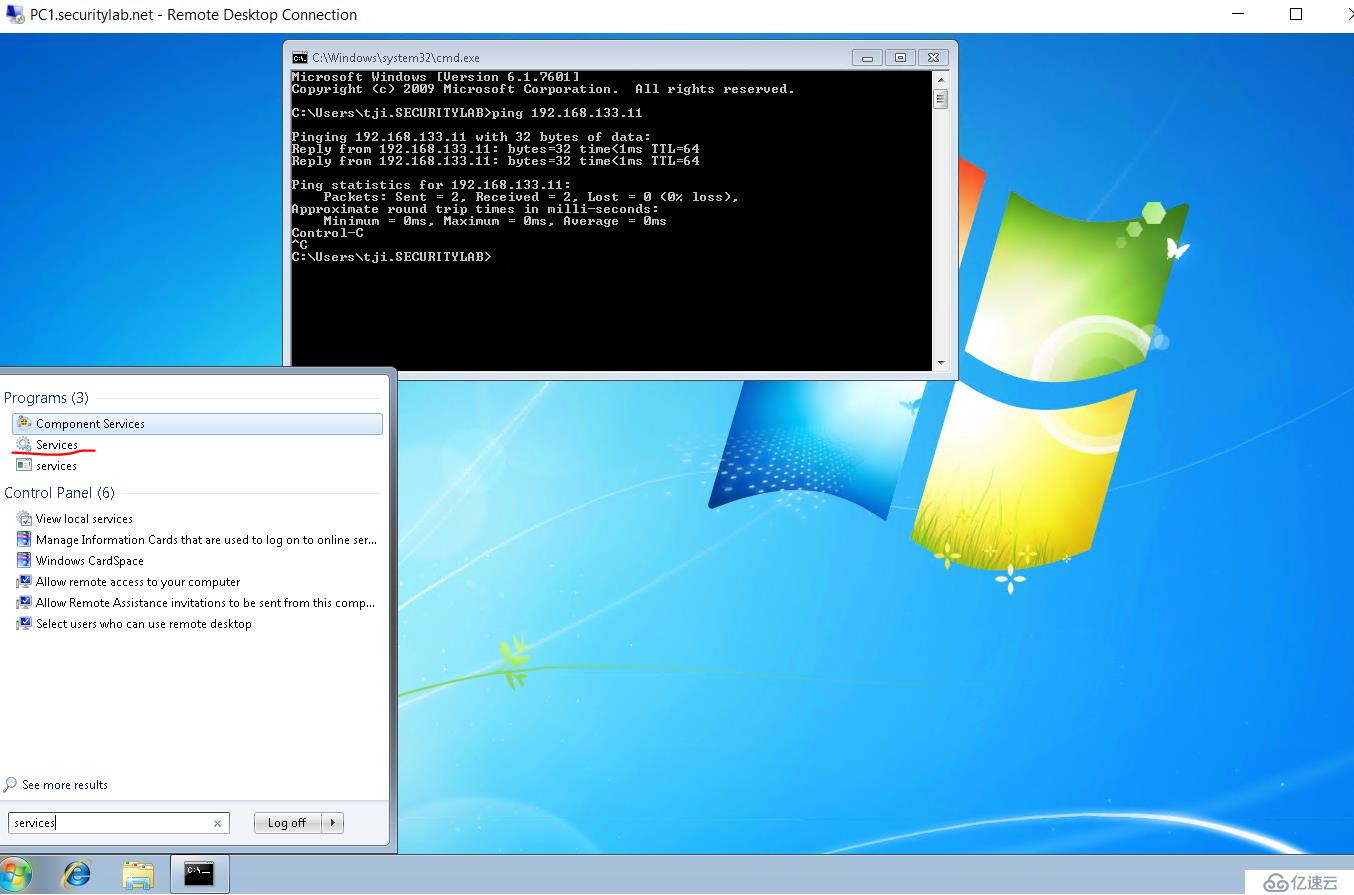The image size is (1354, 895).
Task: Click See more results
Action: point(64,785)
